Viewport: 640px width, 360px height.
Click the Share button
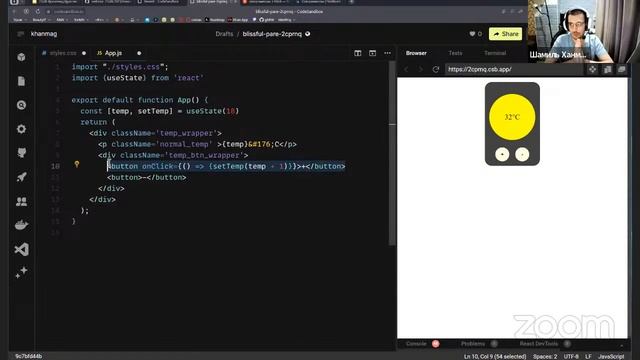(505, 34)
